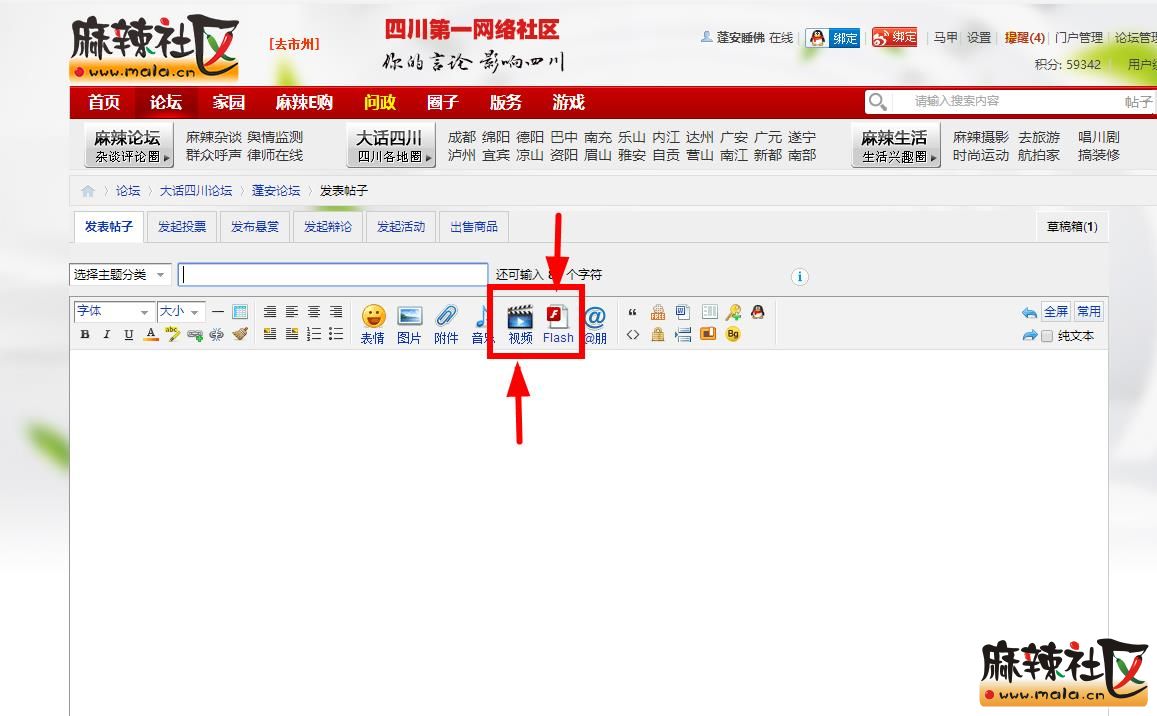Enable the 纯文本 plain text checkbox

click(1047, 336)
